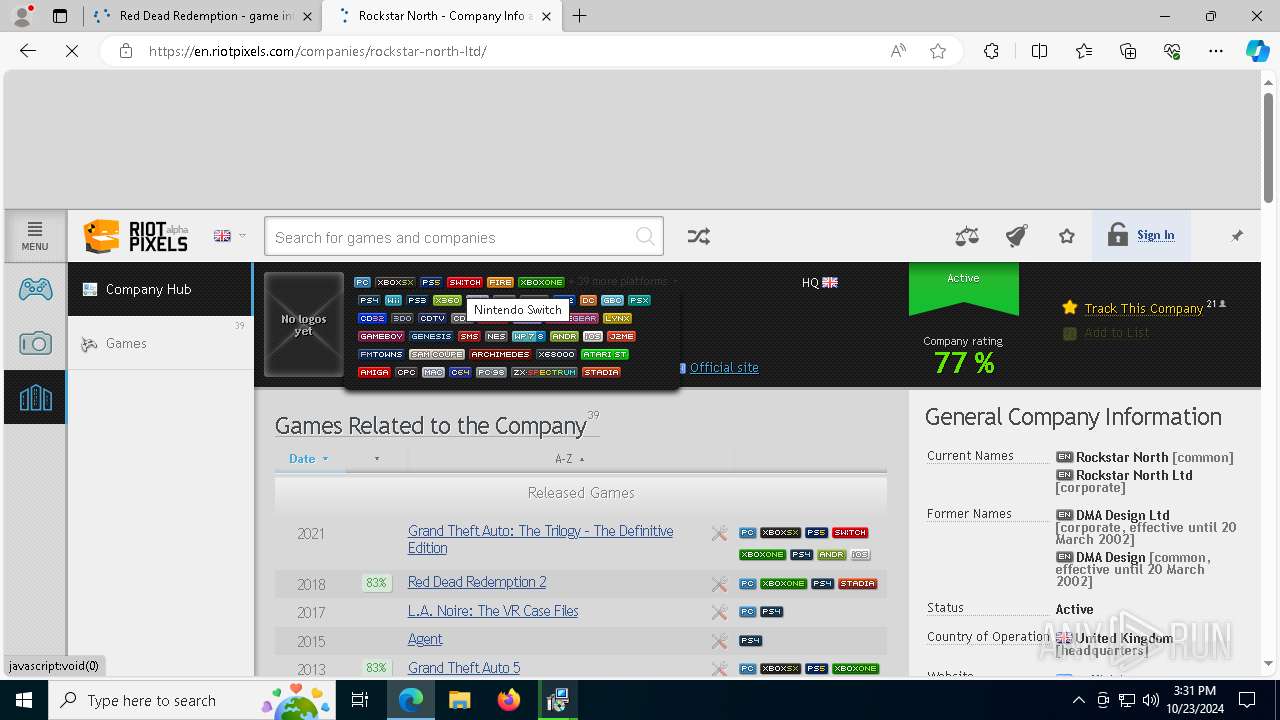Image resolution: width=1280 pixels, height=720 pixels.
Task: Click the ZX Spectrum platform tag
Action: coord(544,372)
